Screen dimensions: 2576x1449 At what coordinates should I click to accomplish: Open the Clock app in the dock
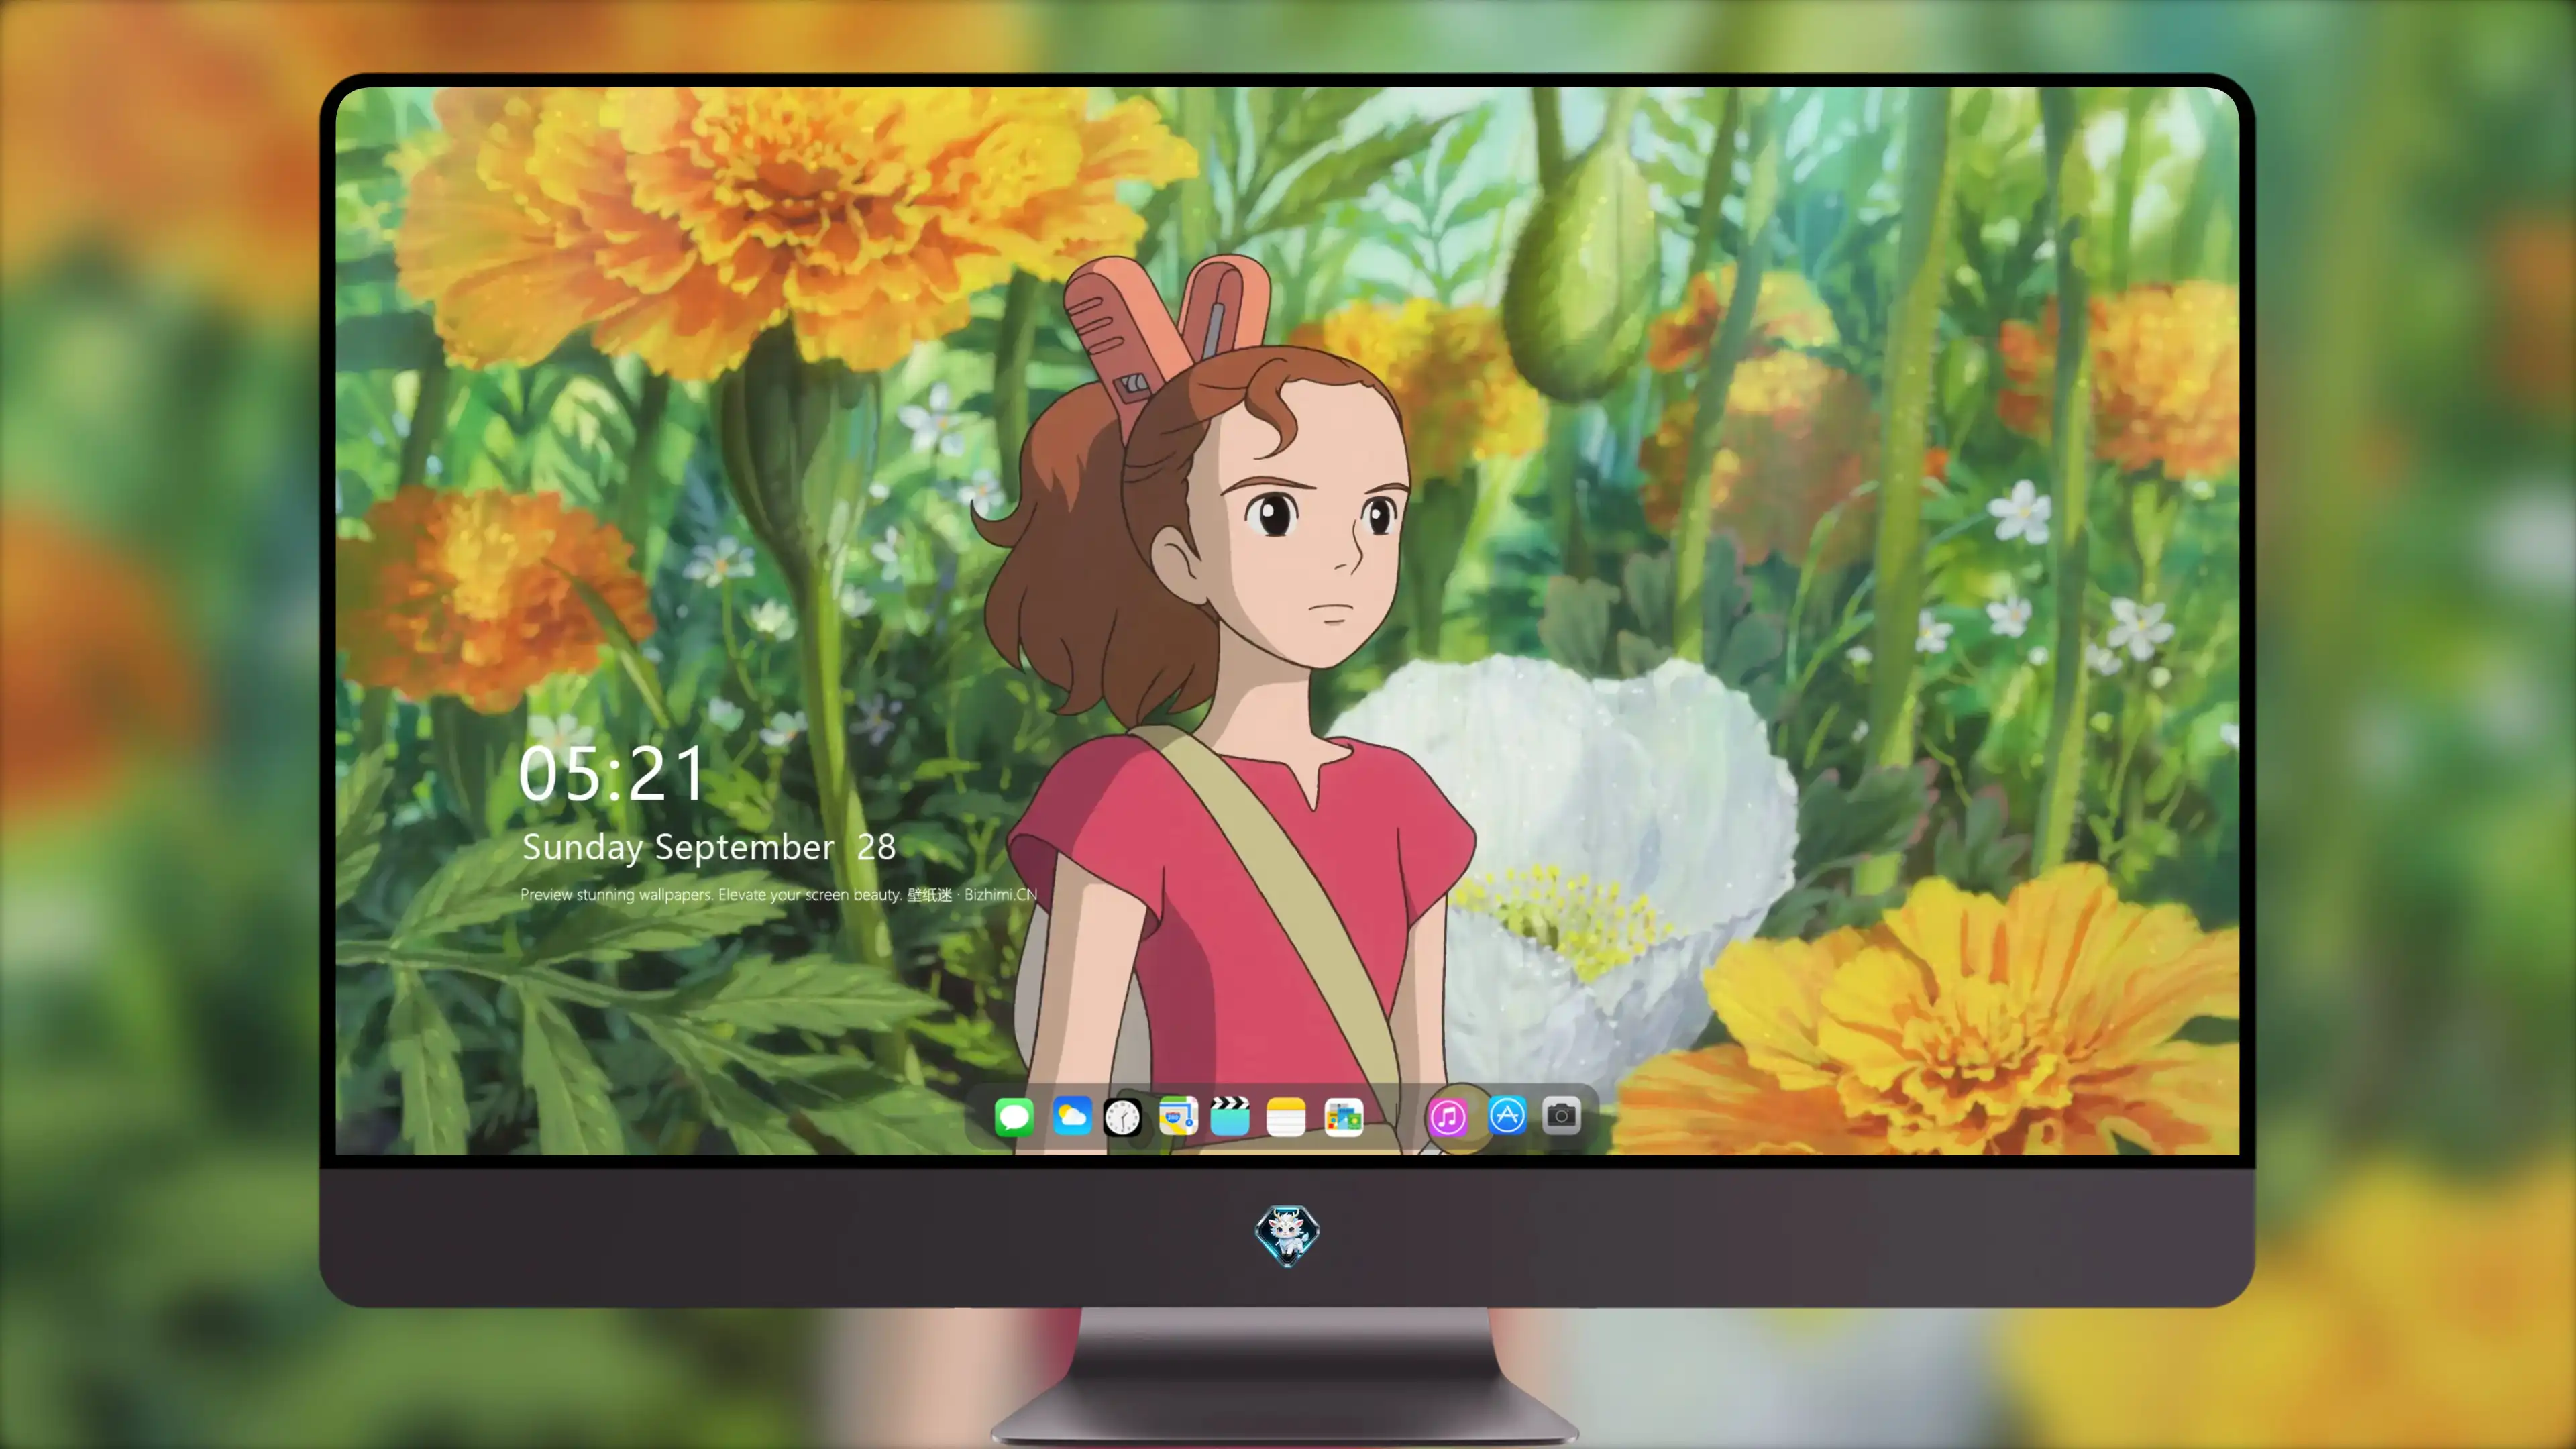point(1122,1117)
